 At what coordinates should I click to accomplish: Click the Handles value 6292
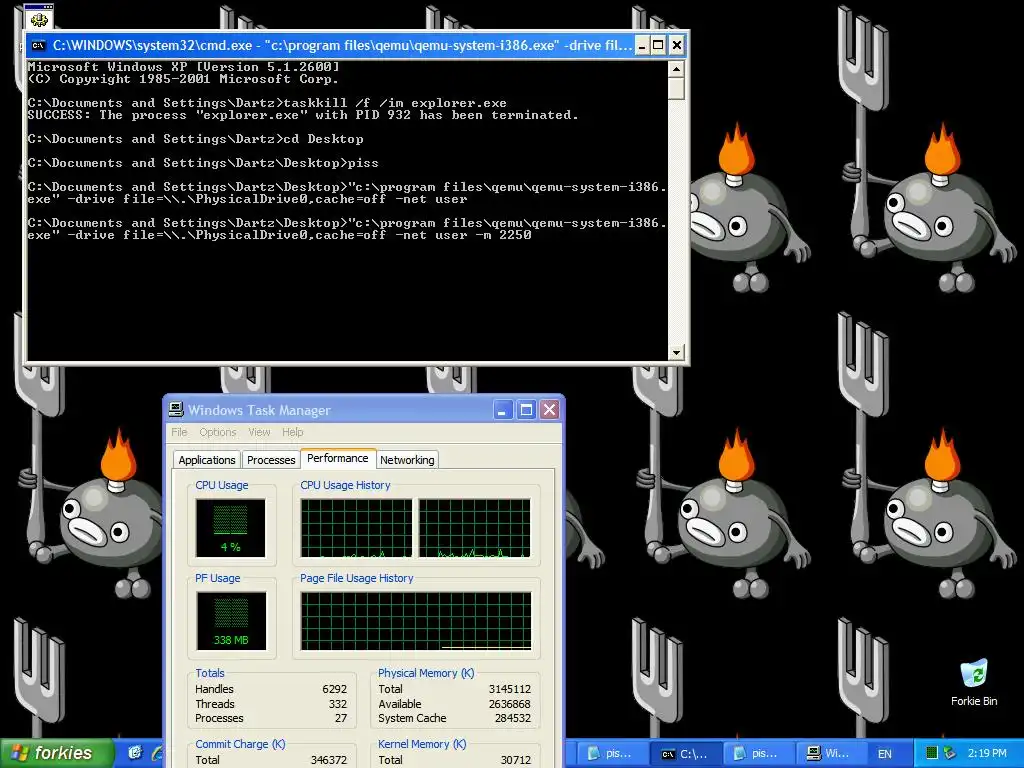334,689
